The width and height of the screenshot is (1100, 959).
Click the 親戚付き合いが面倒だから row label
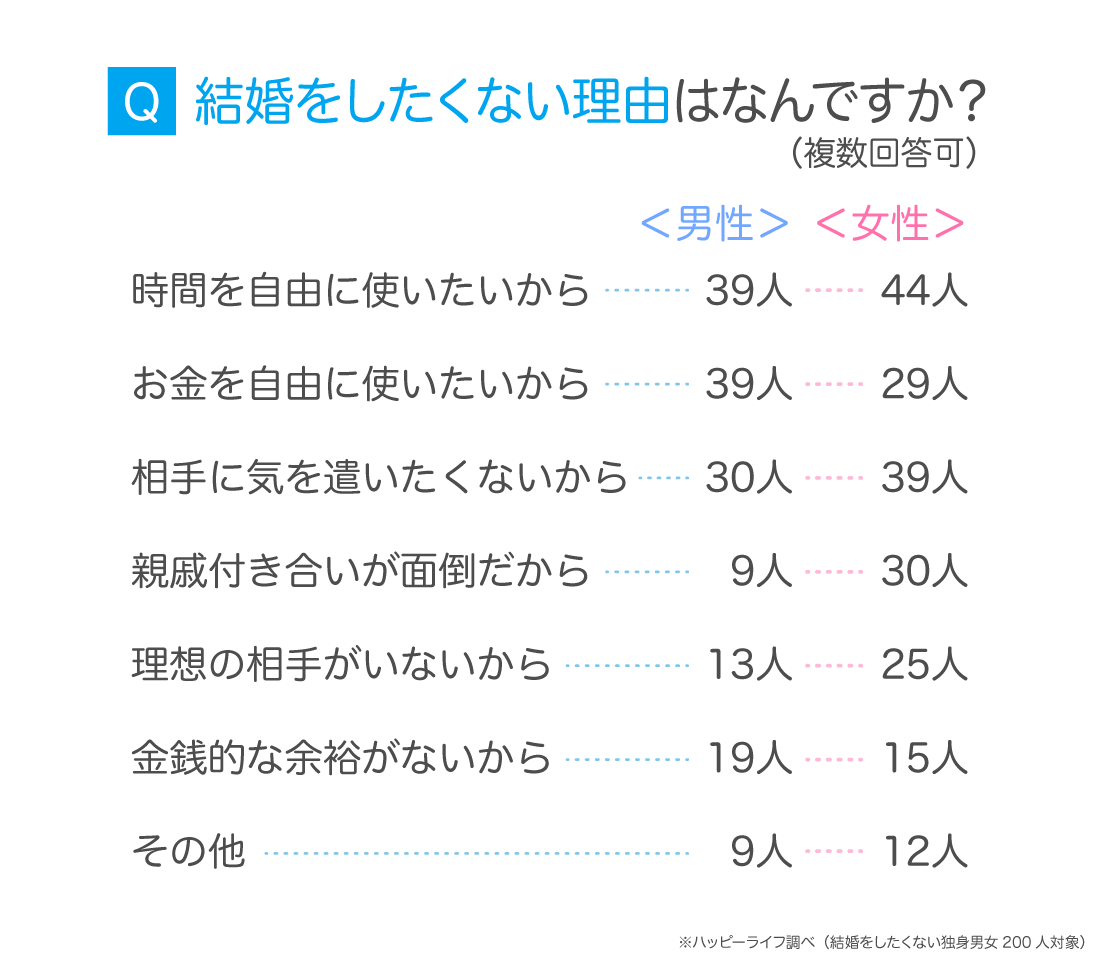(360, 572)
